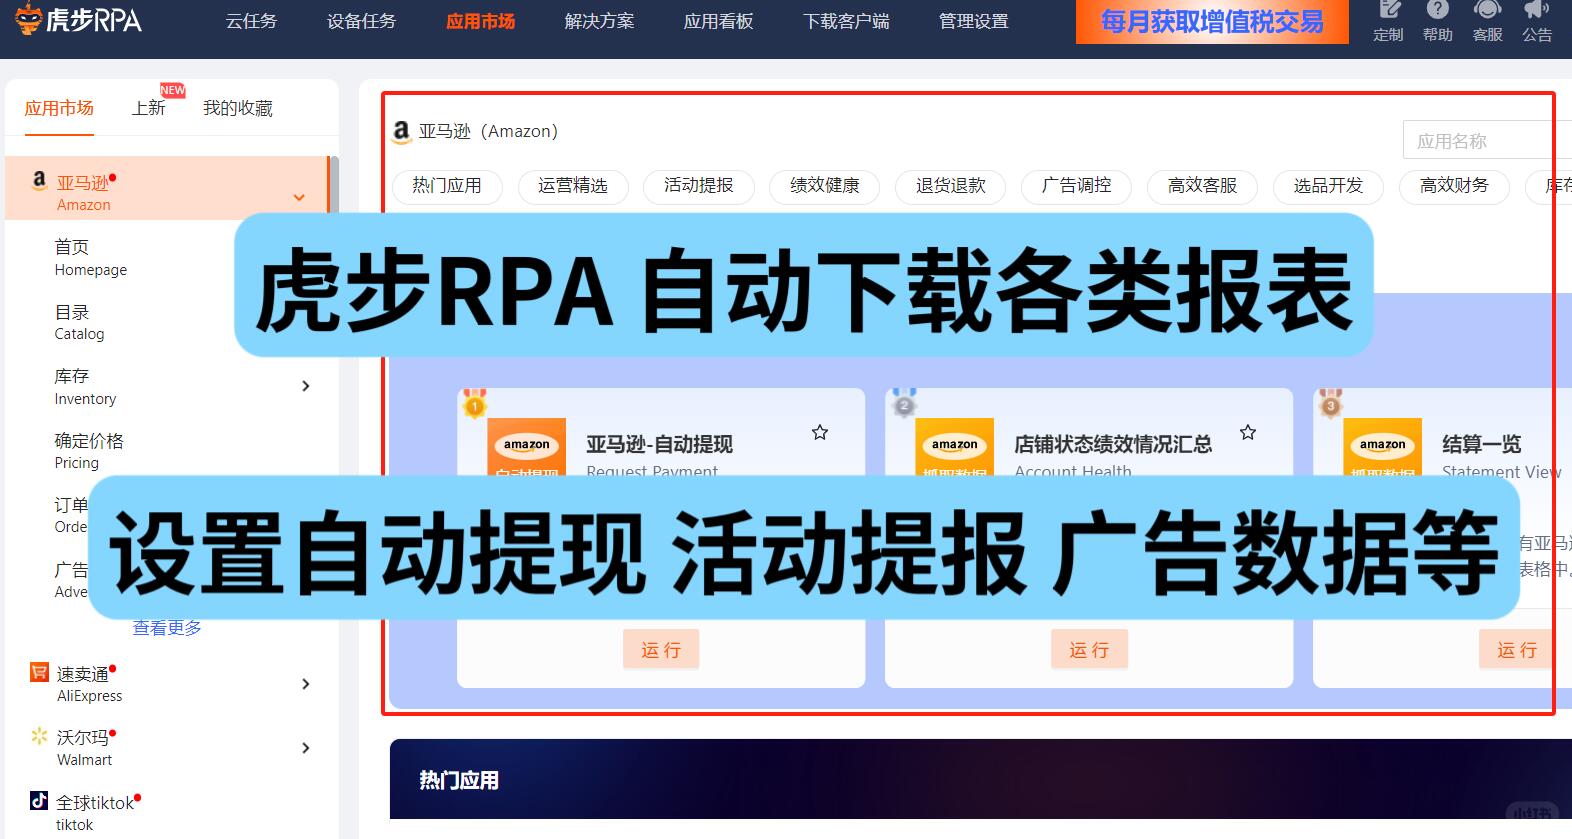This screenshot has width=1572, height=839.
Task: Open 管理设置 in the top navigation
Action: coord(973,21)
